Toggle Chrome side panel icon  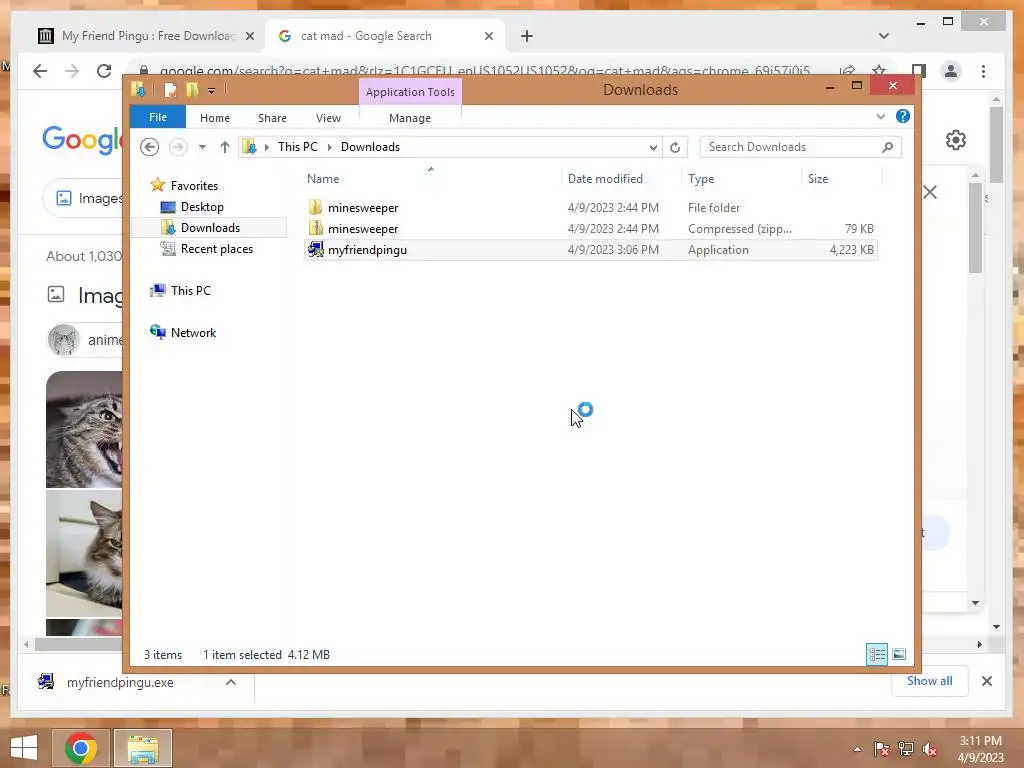[919, 71]
